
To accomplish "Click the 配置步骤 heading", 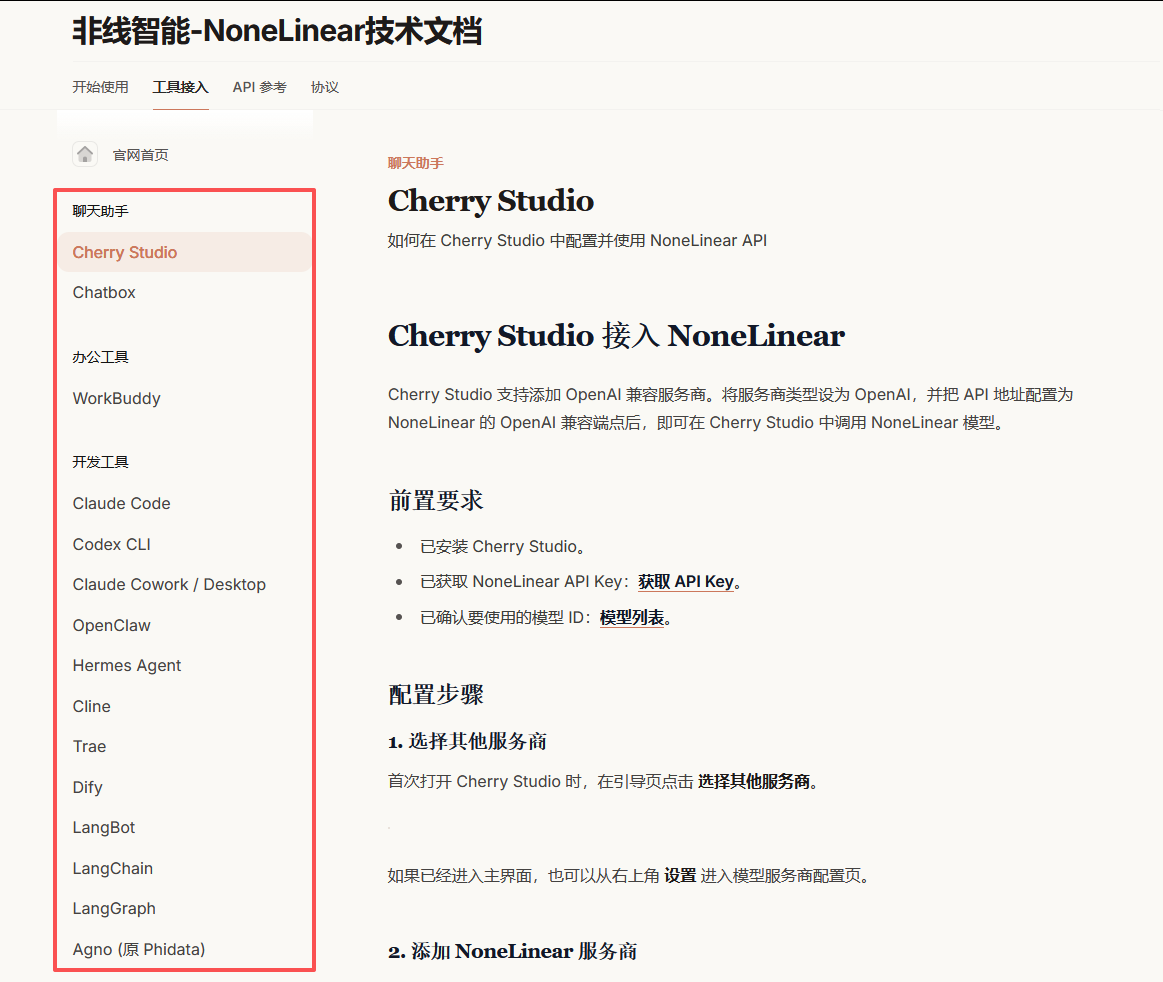I will click(436, 695).
